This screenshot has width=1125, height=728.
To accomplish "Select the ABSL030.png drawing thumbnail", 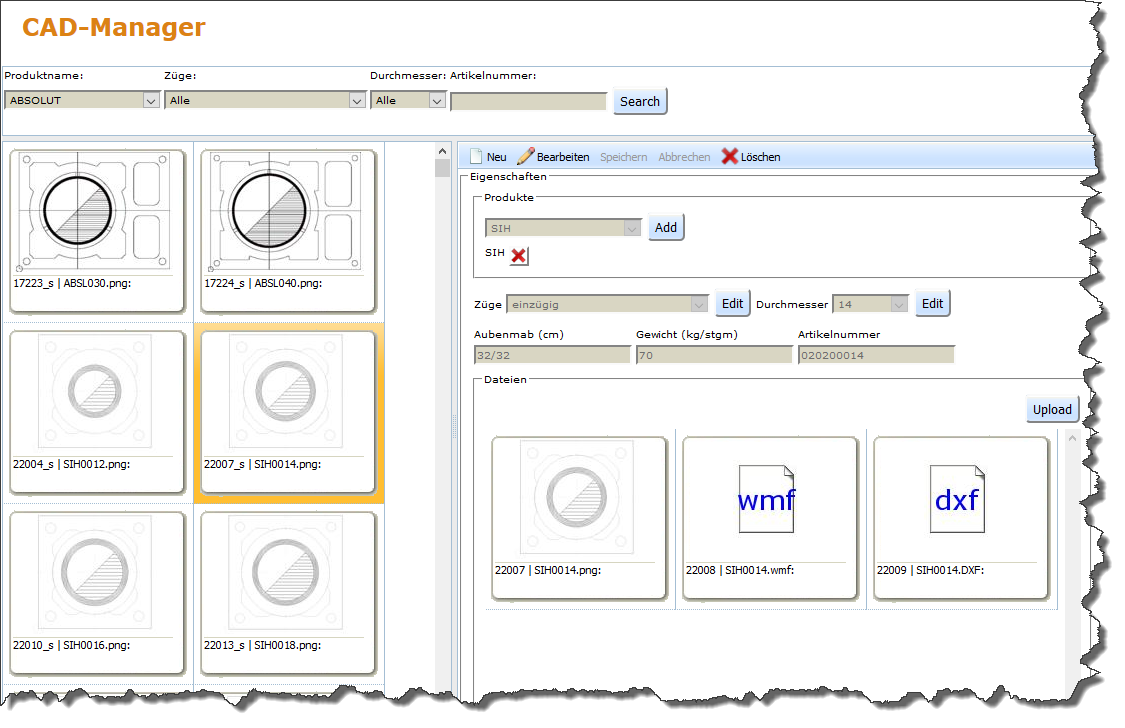I will click(97, 211).
